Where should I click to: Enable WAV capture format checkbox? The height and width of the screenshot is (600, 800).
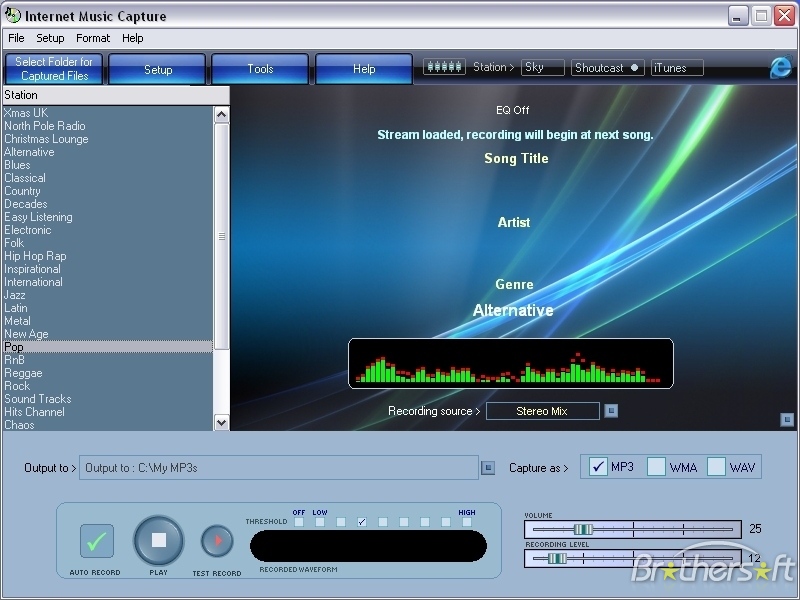click(716, 466)
